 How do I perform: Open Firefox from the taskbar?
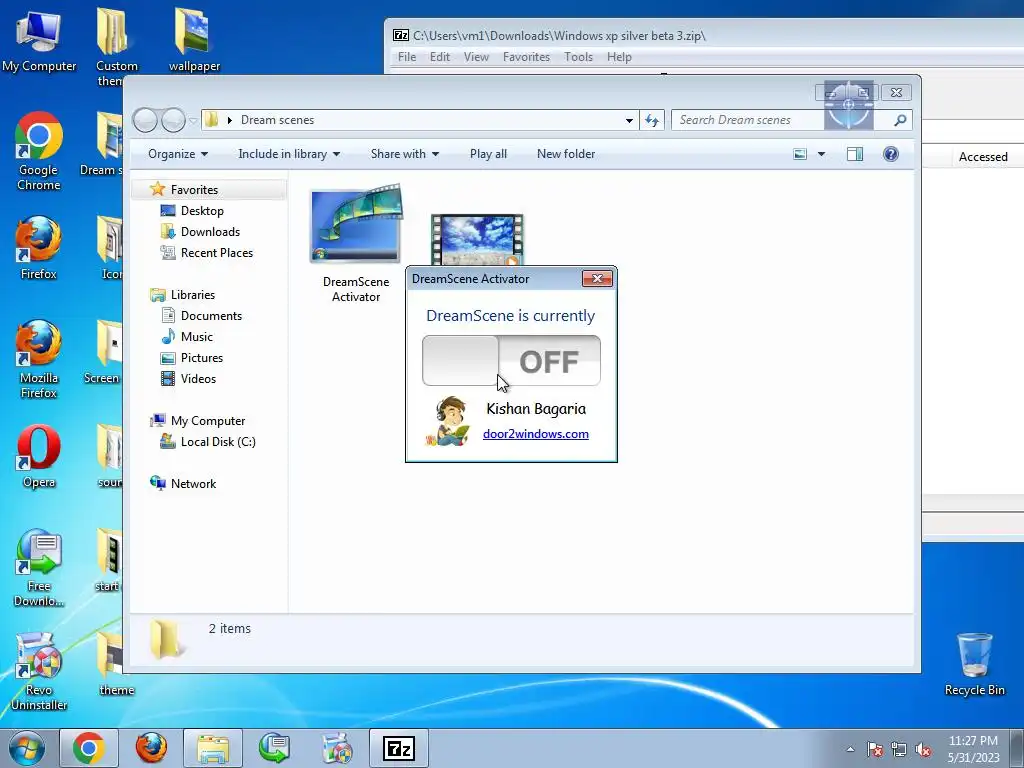[x=151, y=748]
